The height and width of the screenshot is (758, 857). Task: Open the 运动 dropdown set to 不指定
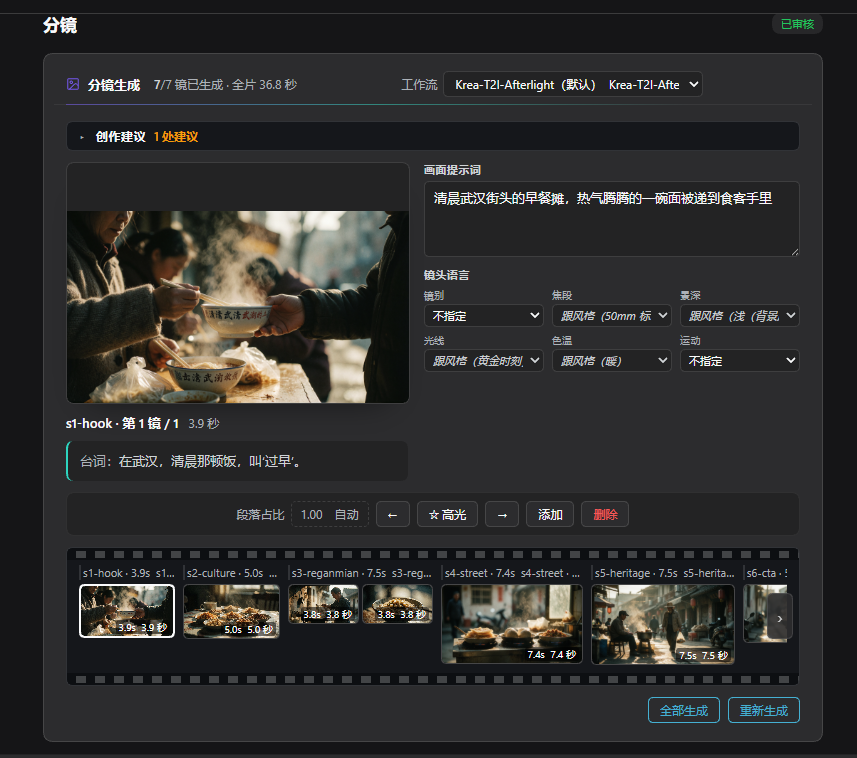pos(739,361)
